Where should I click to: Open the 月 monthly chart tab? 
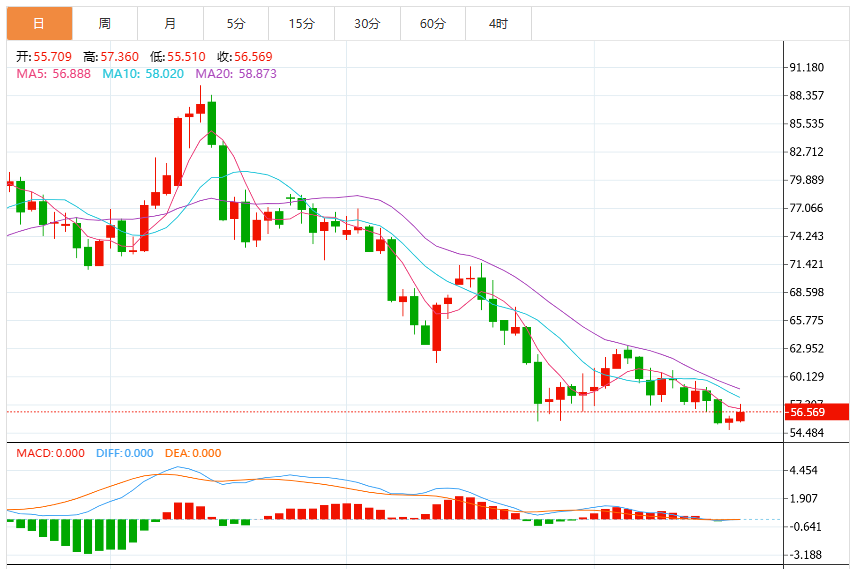click(170, 23)
